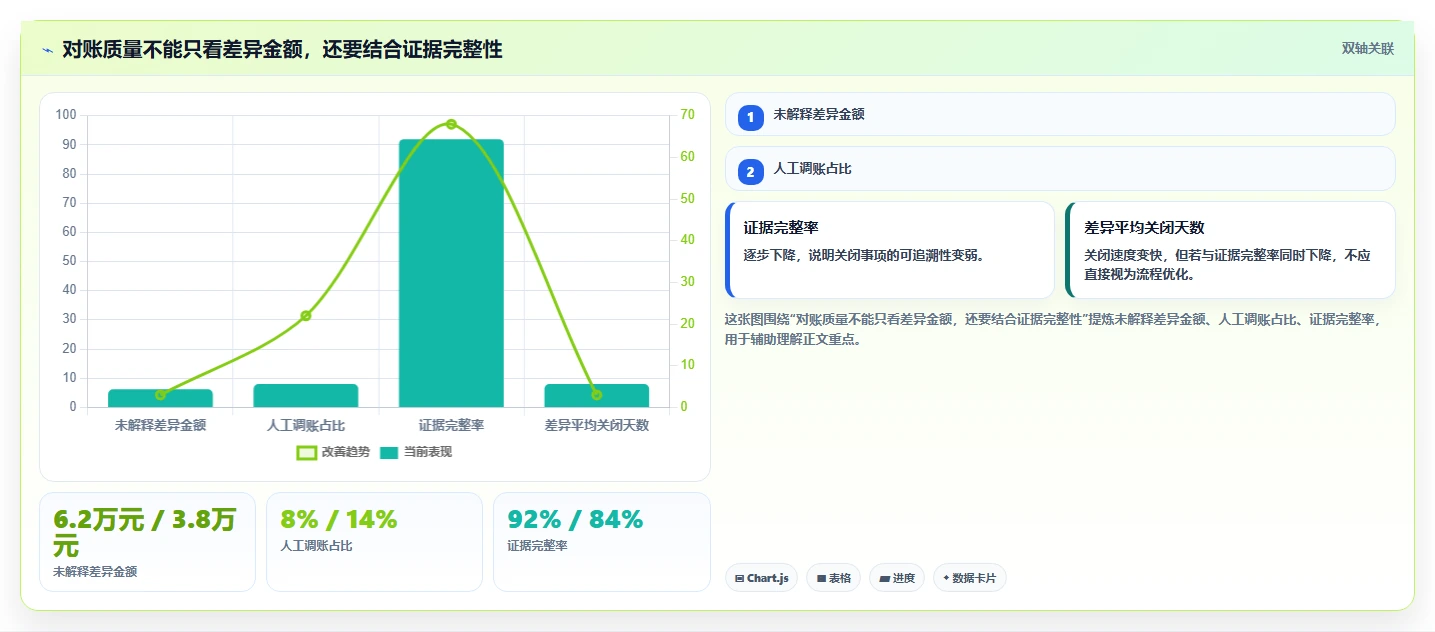Click the left axis value 100

[x=66, y=115]
